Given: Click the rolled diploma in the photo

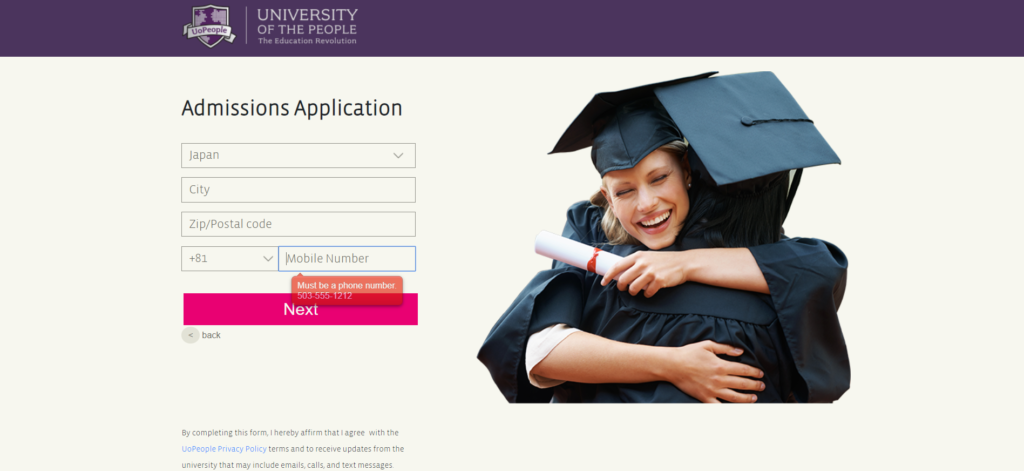Looking at the screenshot, I should click(578, 253).
